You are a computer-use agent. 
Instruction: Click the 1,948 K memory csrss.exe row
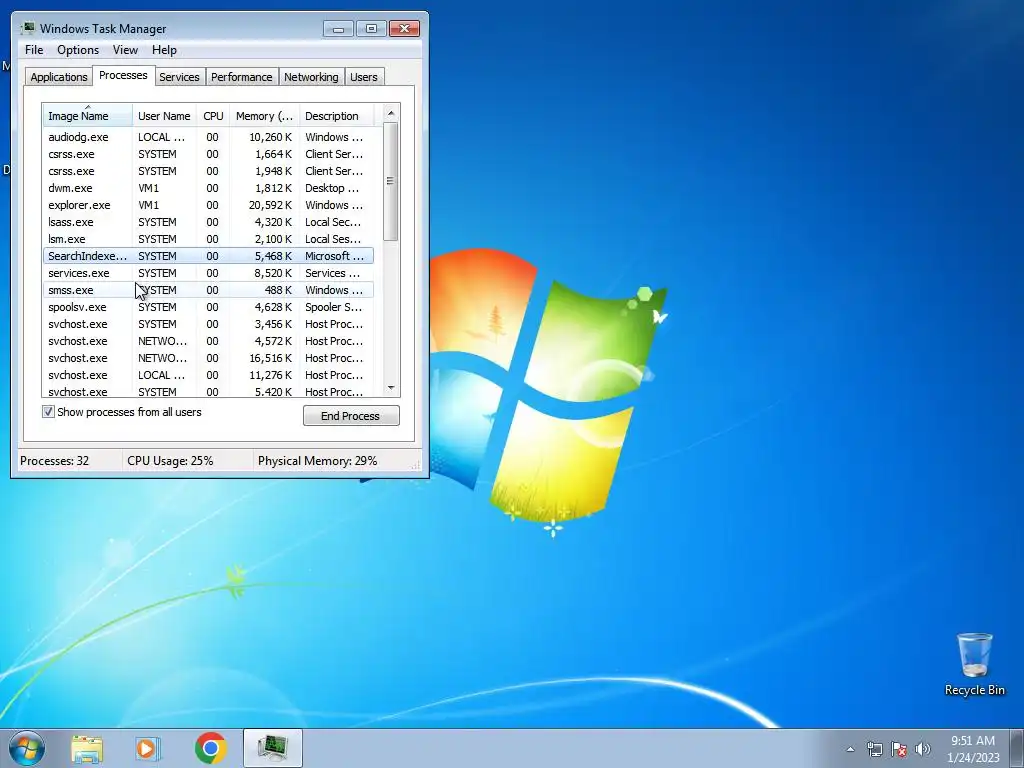(208, 171)
